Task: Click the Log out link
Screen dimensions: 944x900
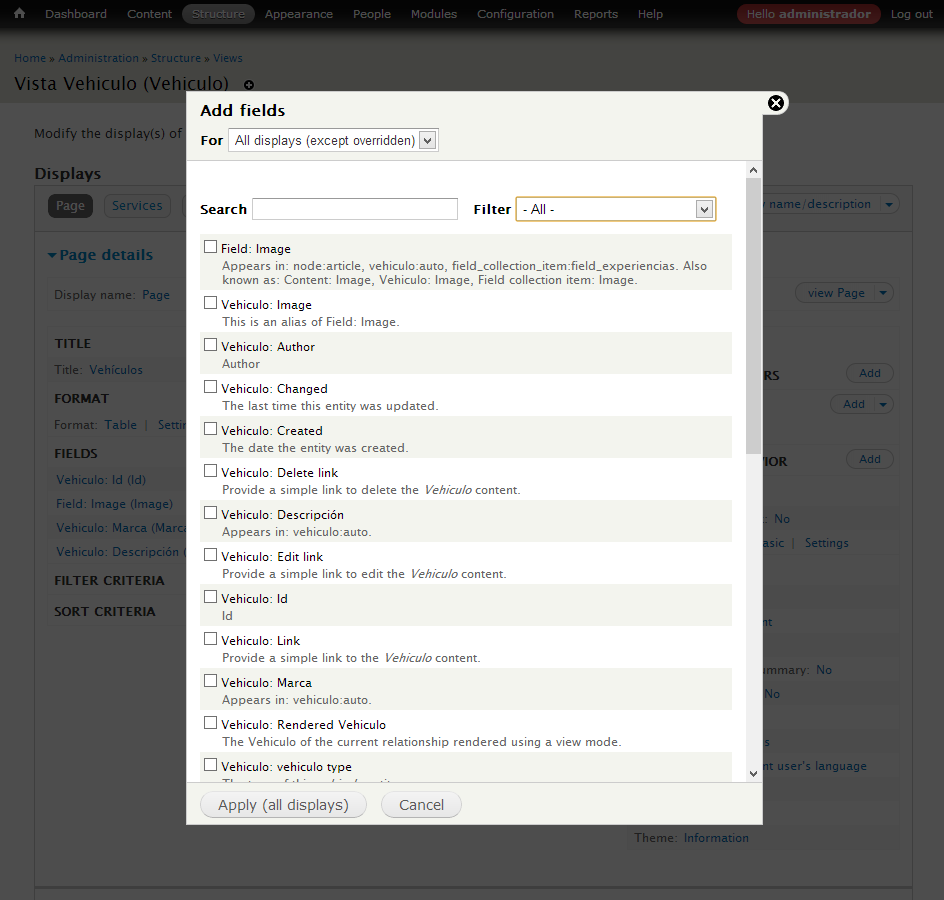Action: (911, 14)
